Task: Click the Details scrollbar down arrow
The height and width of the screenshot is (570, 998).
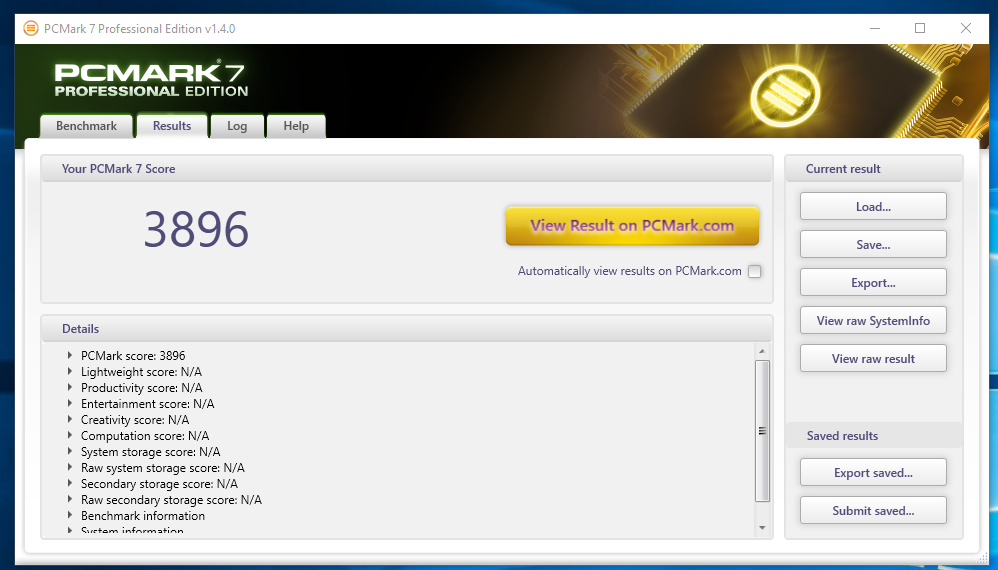Action: [x=762, y=528]
